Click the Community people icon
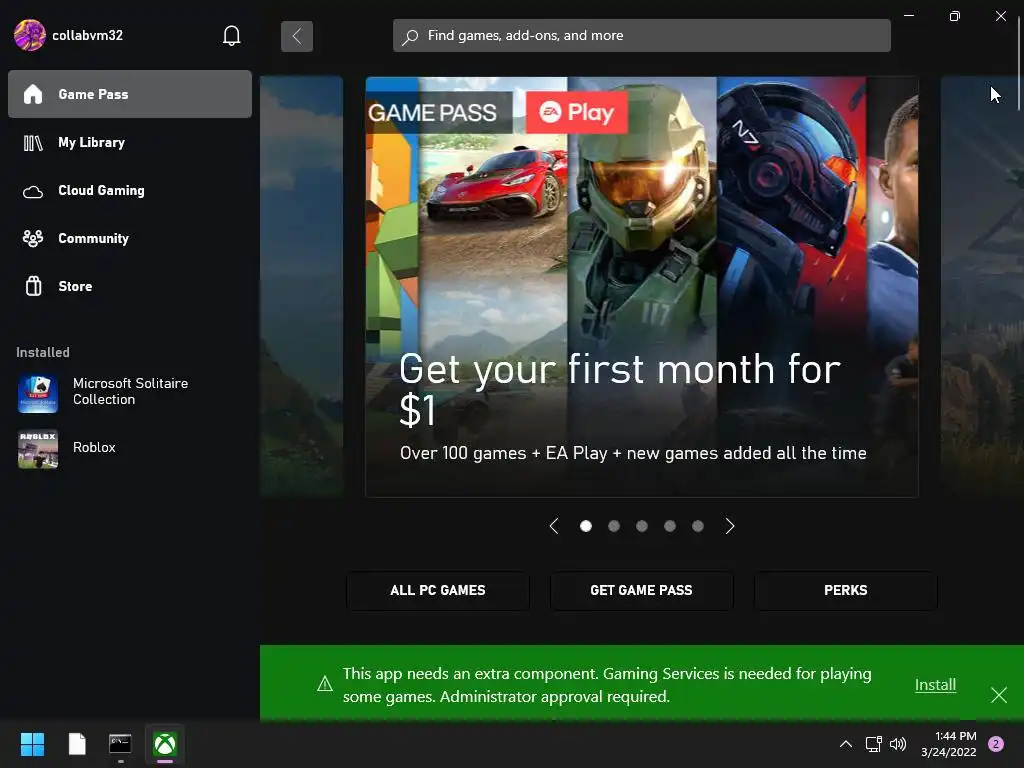 (33, 238)
